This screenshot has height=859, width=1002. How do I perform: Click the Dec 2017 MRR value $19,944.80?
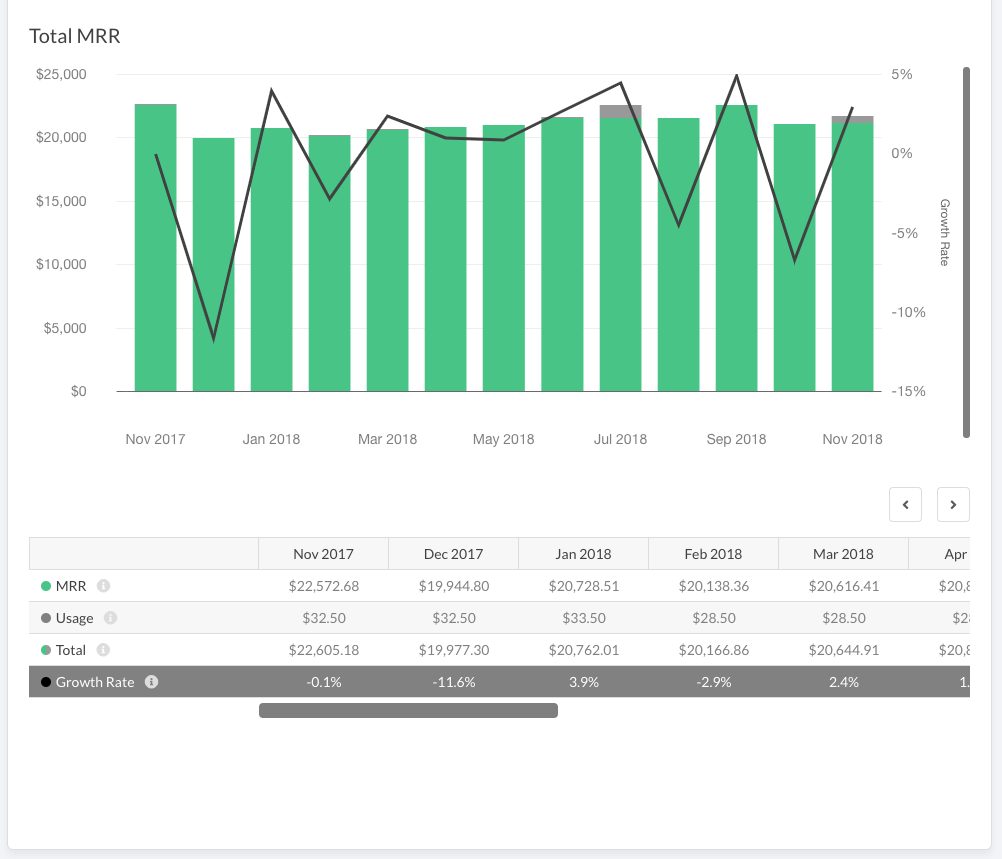click(453, 586)
